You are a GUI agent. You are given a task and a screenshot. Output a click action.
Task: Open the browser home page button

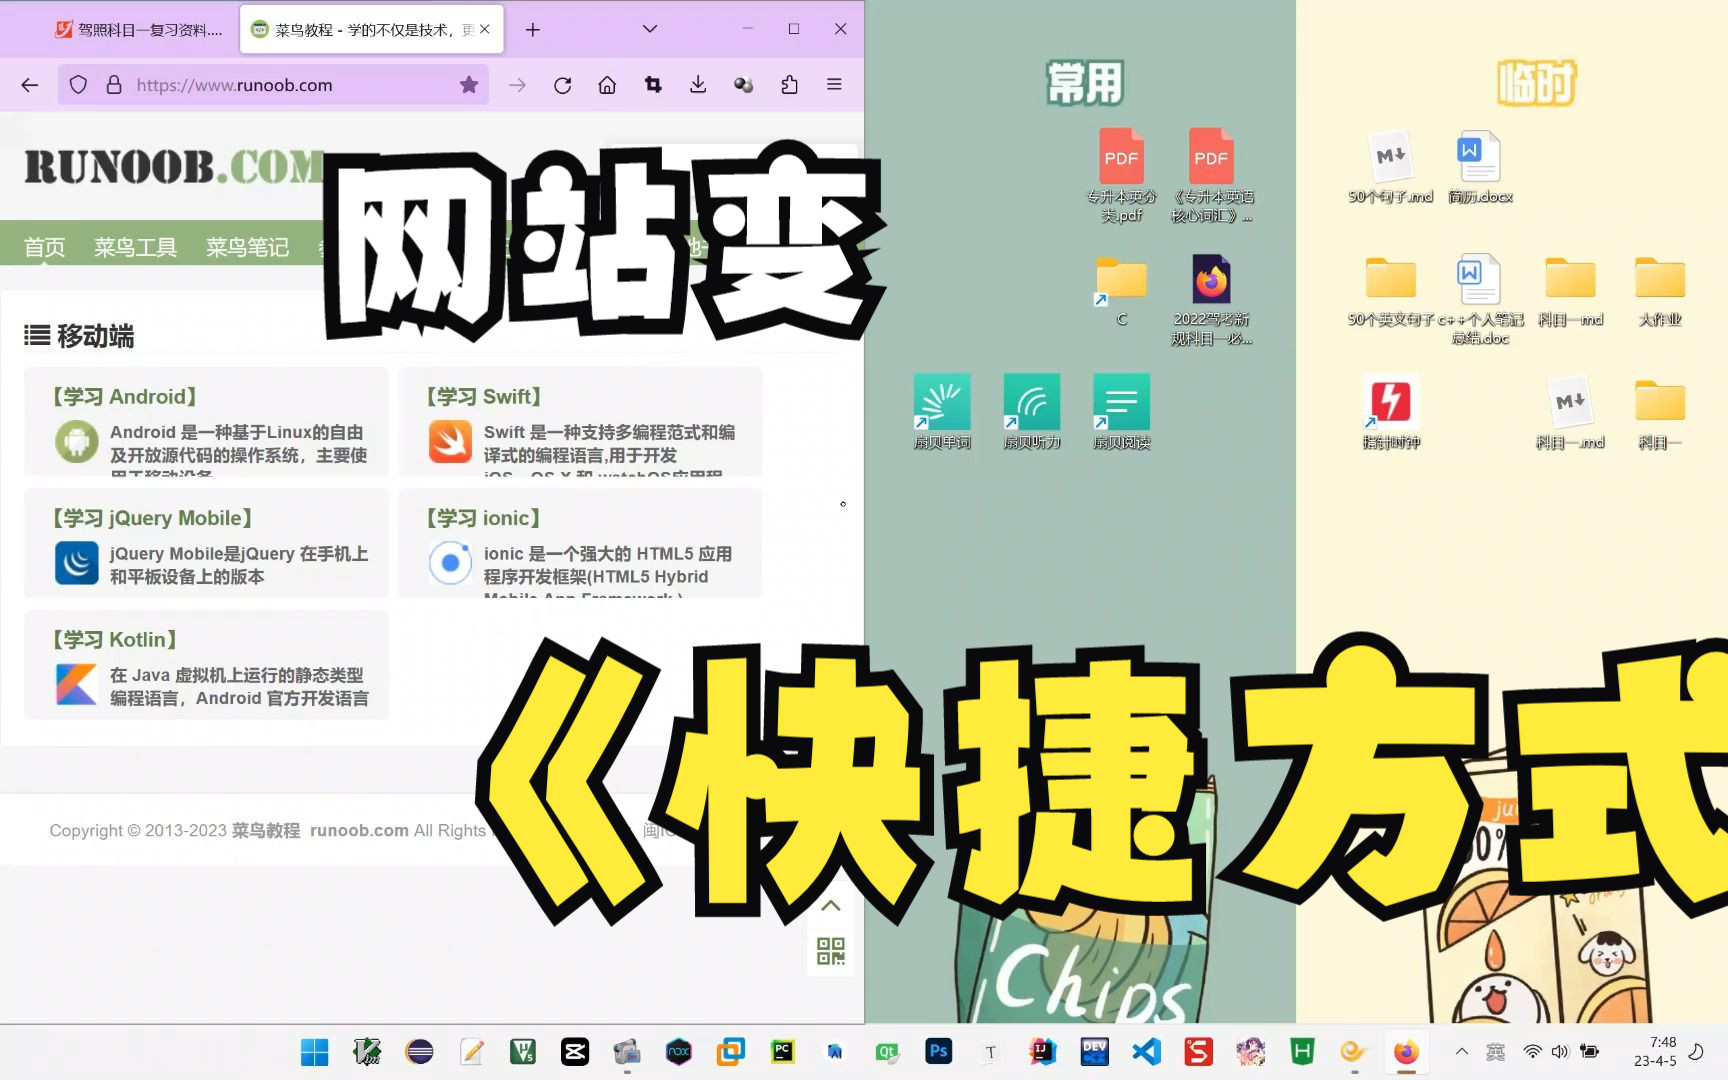pyautogui.click(x=607, y=85)
